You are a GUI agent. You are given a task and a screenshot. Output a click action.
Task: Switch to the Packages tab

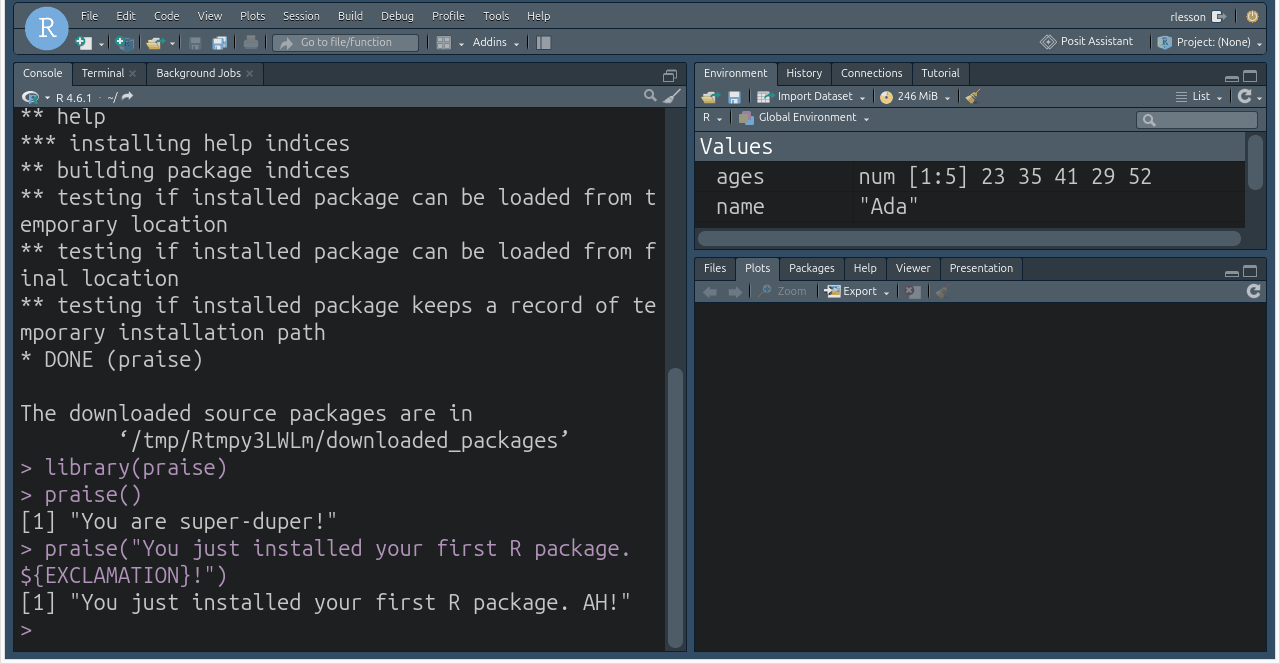(811, 268)
